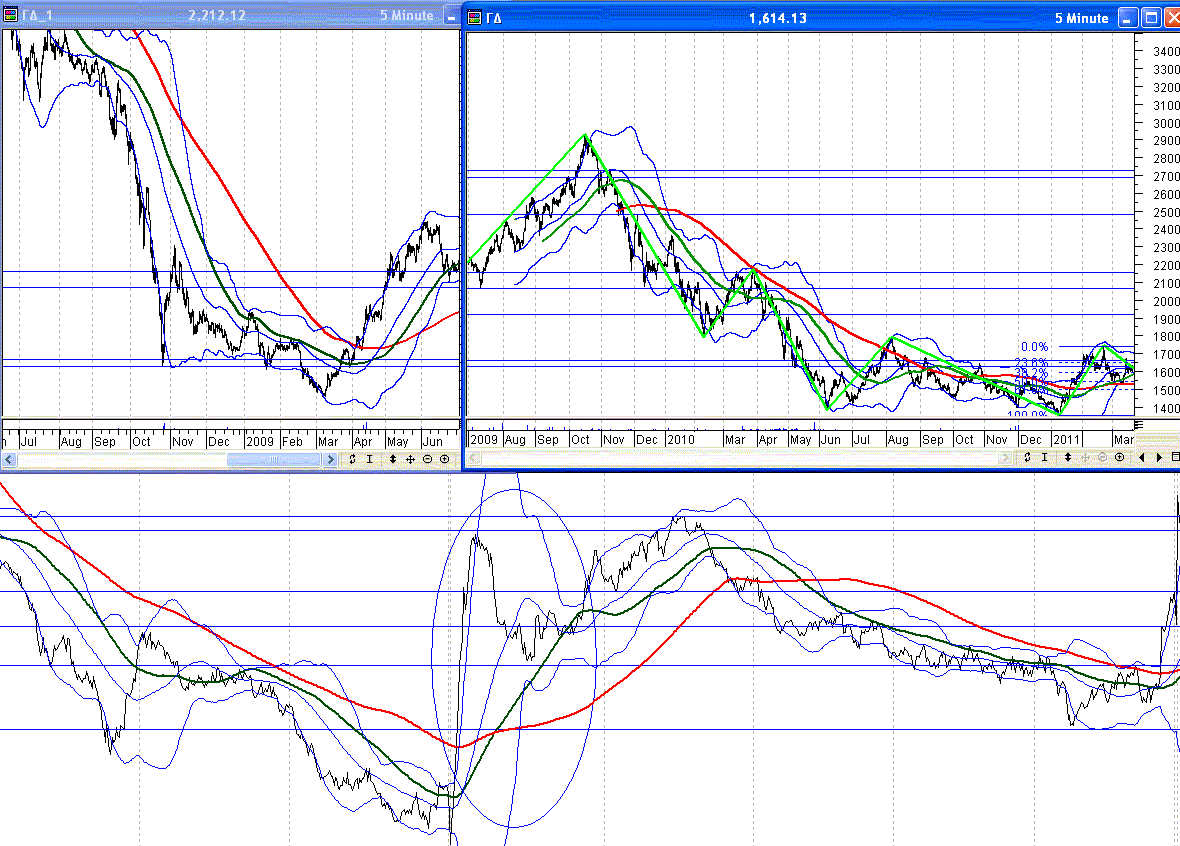Maximize the 1,614.13 ΓΔ chart window
This screenshot has width=1180, height=846.
pos(1150,18)
